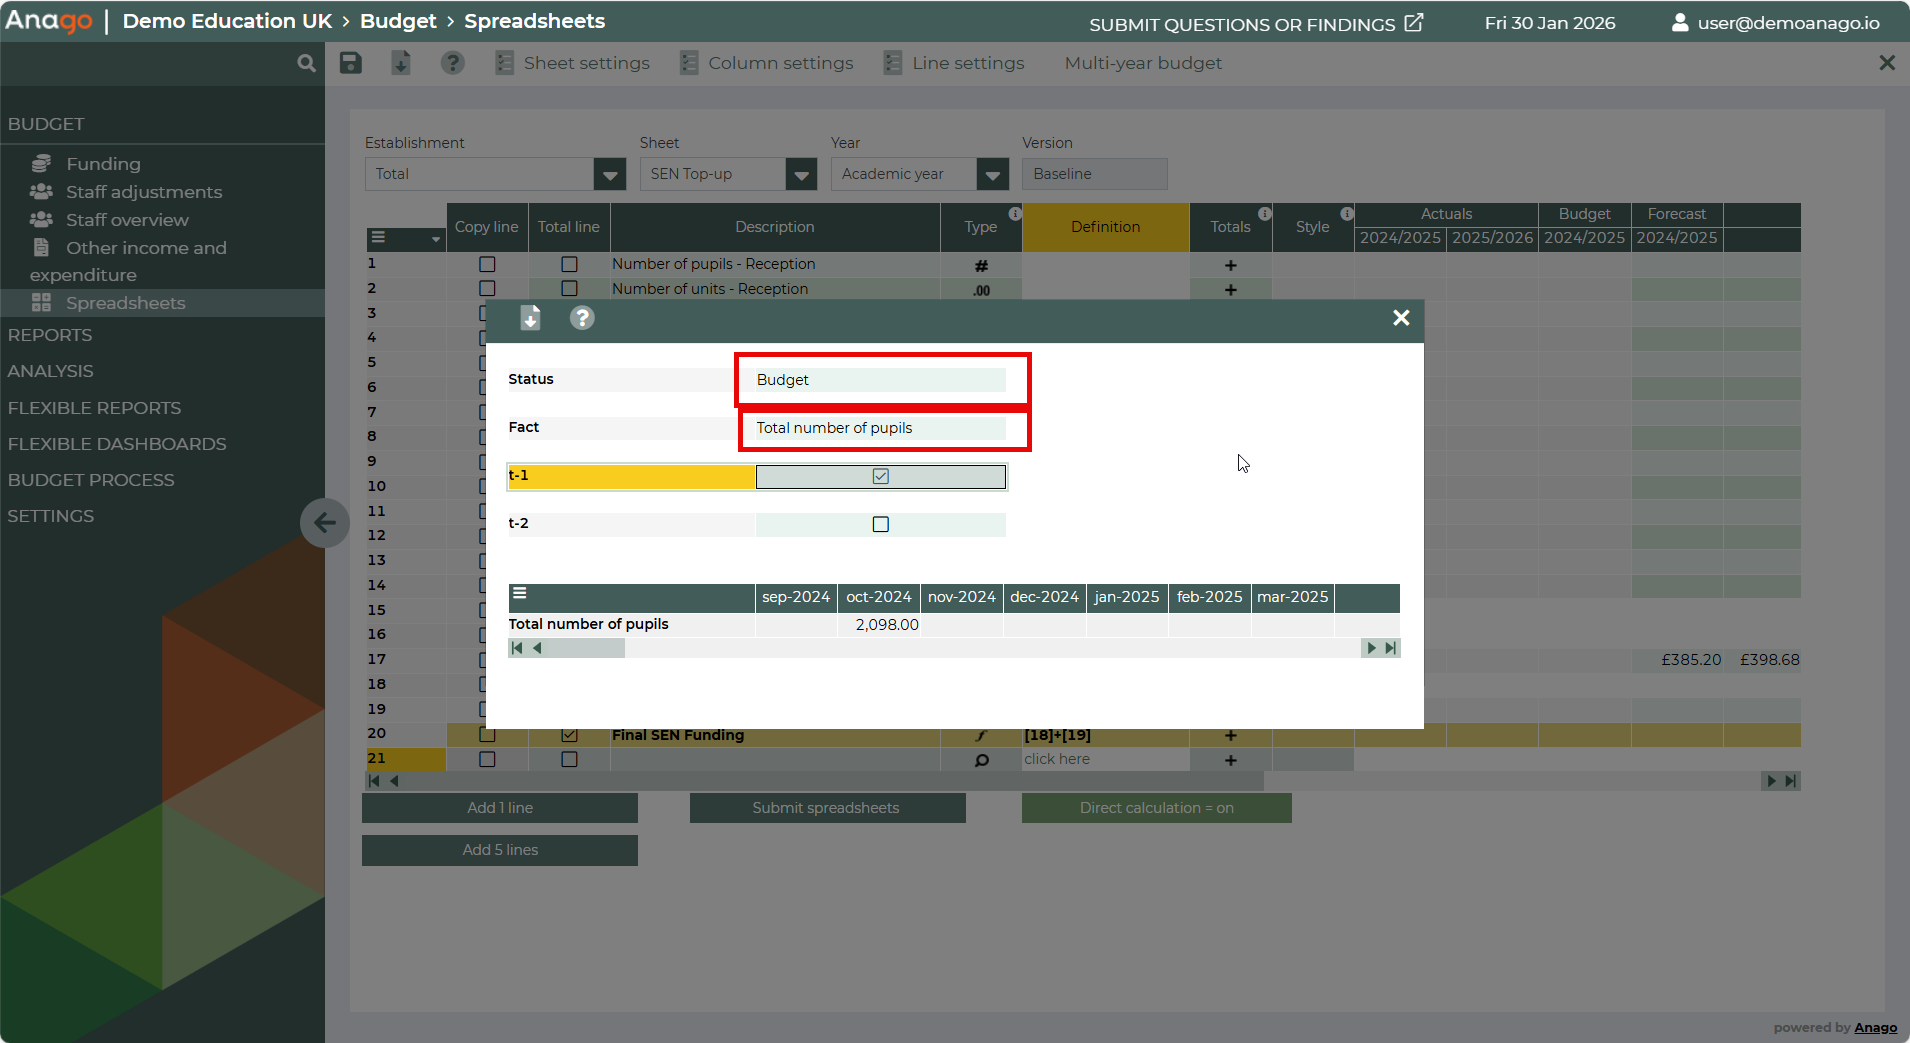Click the sidebar search magnifier icon
The image size is (1910, 1043).
pyautogui.click(x=306, y=63)
